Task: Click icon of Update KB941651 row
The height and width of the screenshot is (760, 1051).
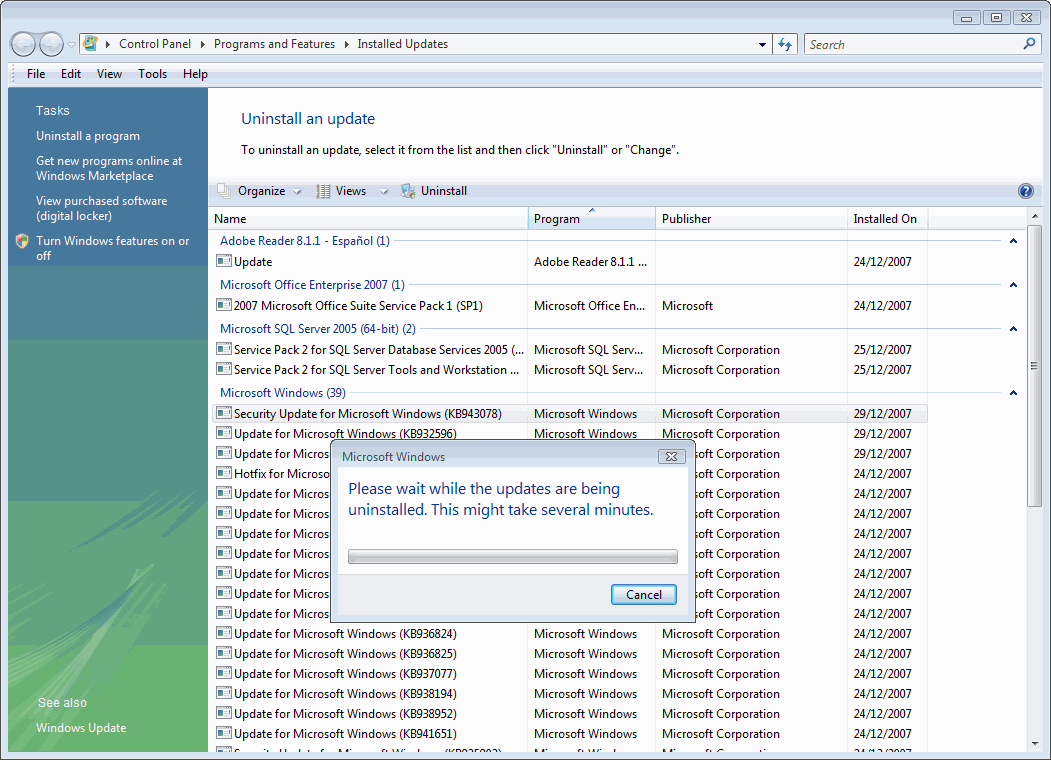Action: 224,733
